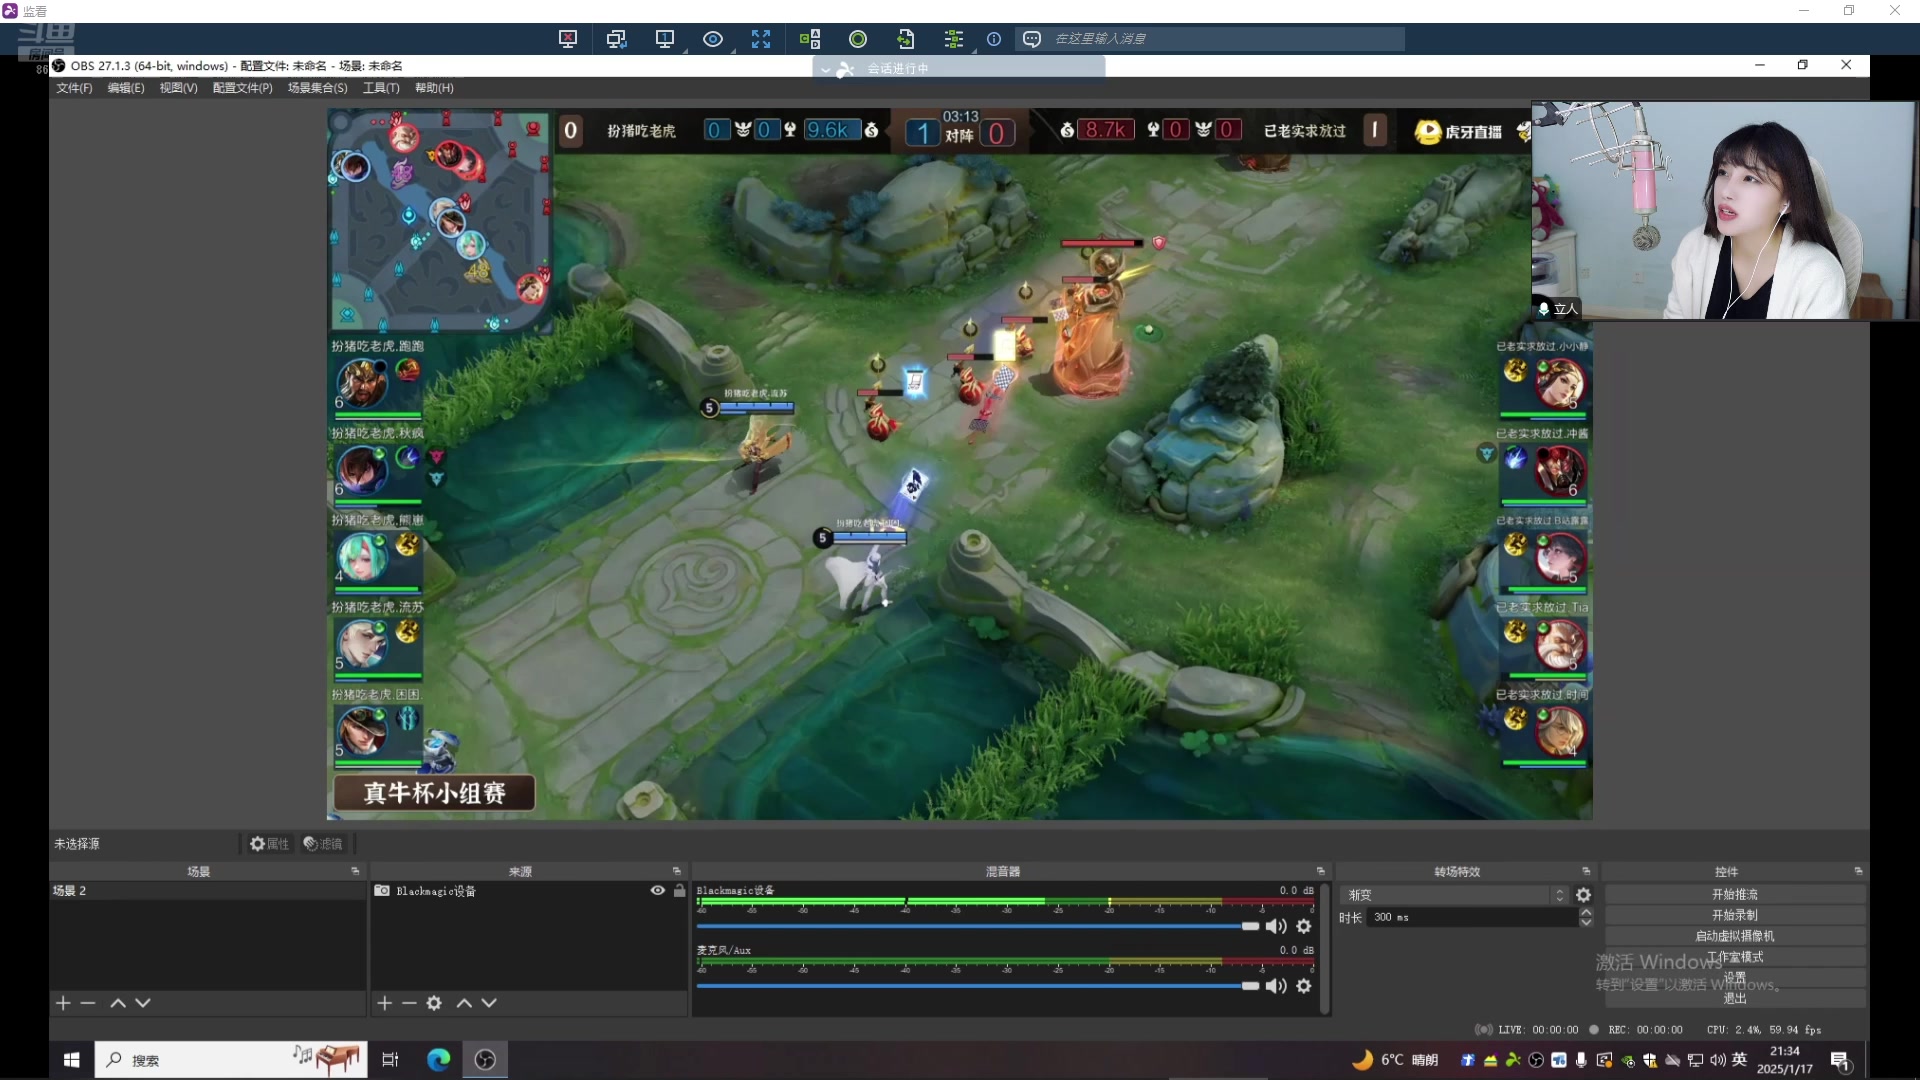Open 麦克风/Aux audio settings gear
1920x1080 pixels.
point(1304,986)
